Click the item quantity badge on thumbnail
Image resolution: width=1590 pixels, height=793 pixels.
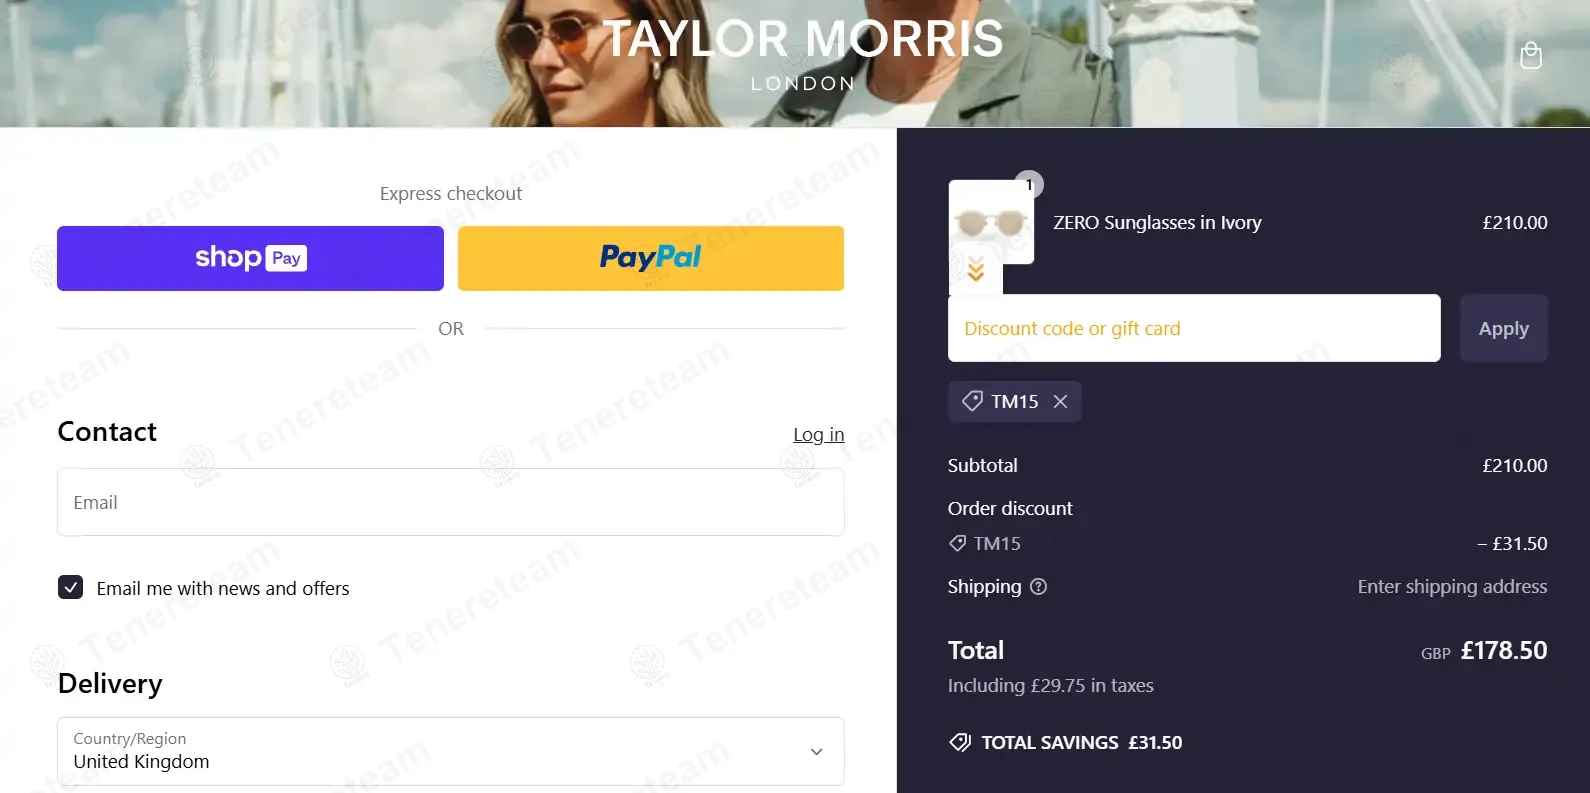[x=1029, y=185]
